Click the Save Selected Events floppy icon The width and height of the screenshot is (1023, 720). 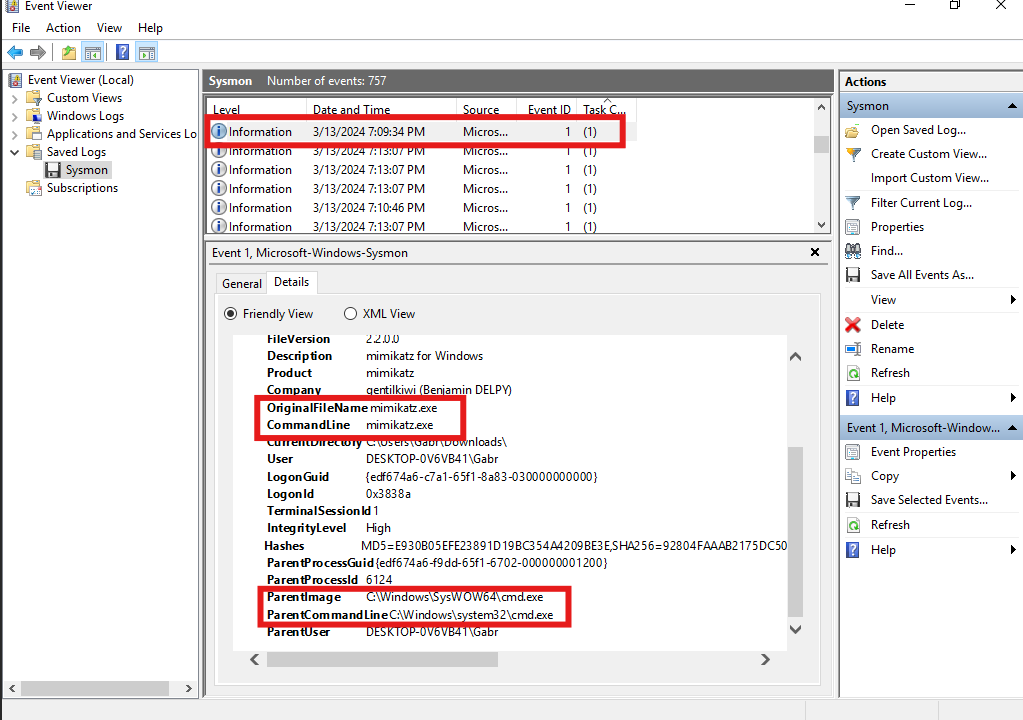tap(853, 500)
